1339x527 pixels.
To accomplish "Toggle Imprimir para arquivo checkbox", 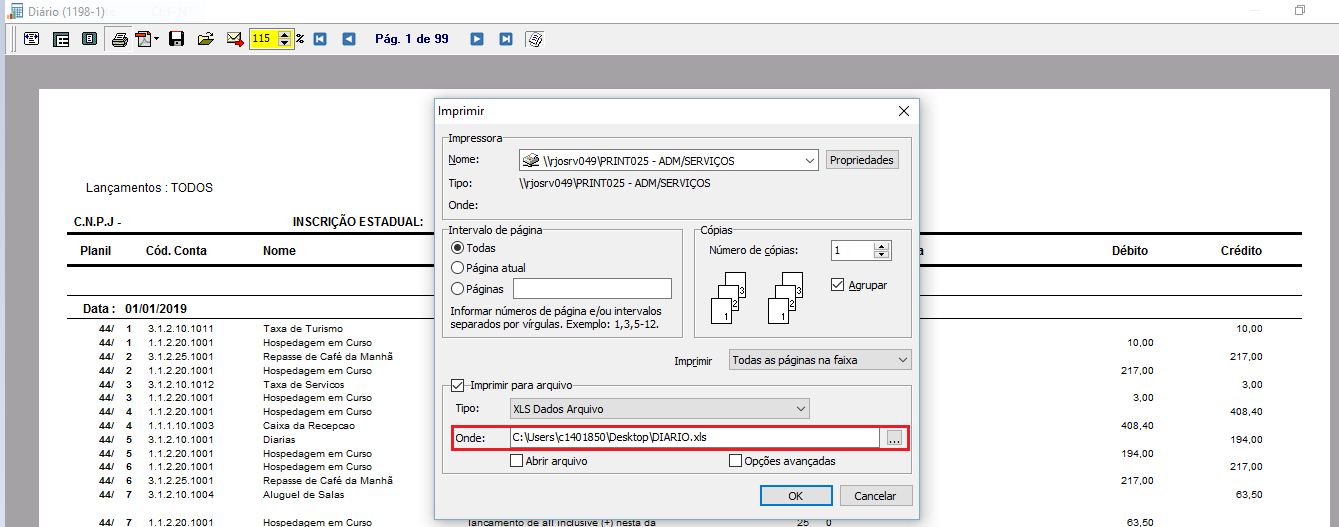I will (x=458, y=385).
